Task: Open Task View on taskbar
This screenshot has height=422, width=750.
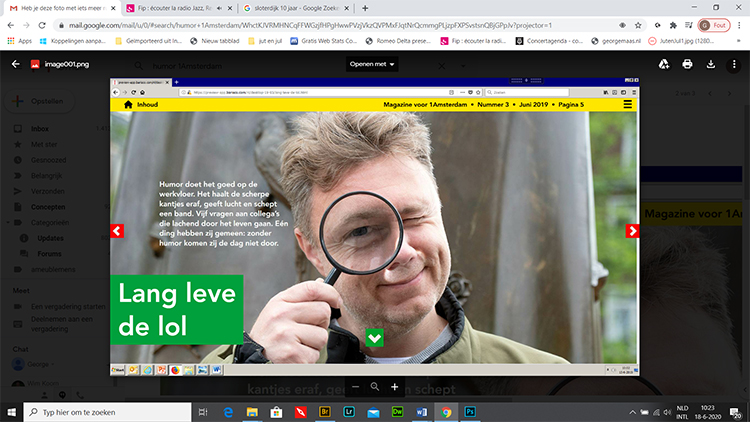Action: (203, 412)
